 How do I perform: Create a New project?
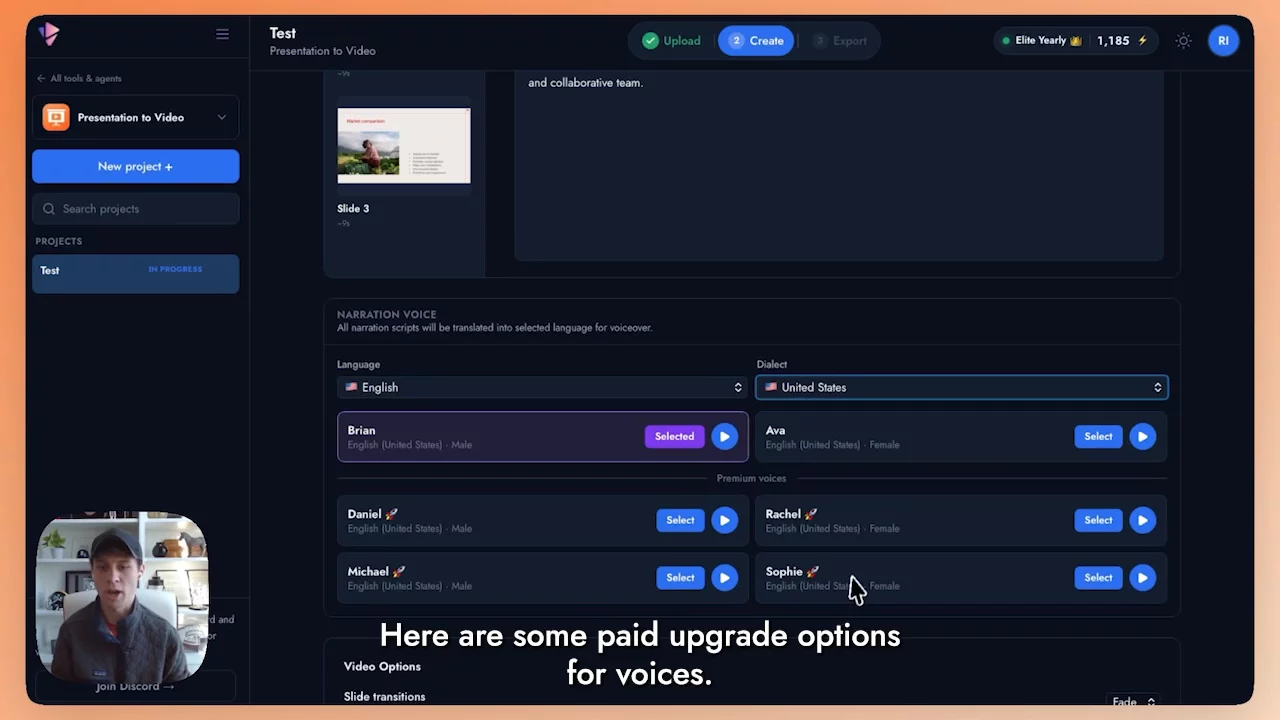click(x=136, y=166)
